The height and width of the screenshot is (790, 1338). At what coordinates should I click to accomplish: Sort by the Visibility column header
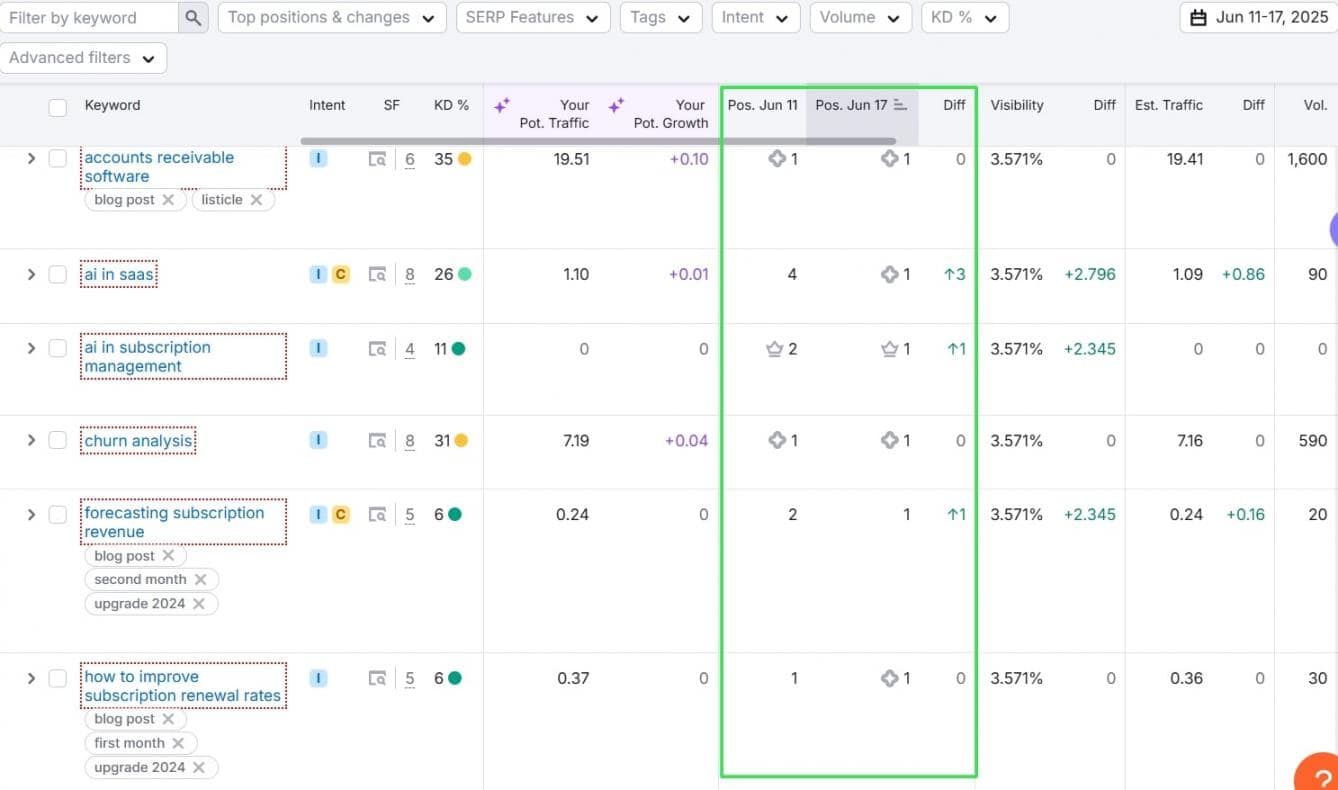pos(1016,105)
